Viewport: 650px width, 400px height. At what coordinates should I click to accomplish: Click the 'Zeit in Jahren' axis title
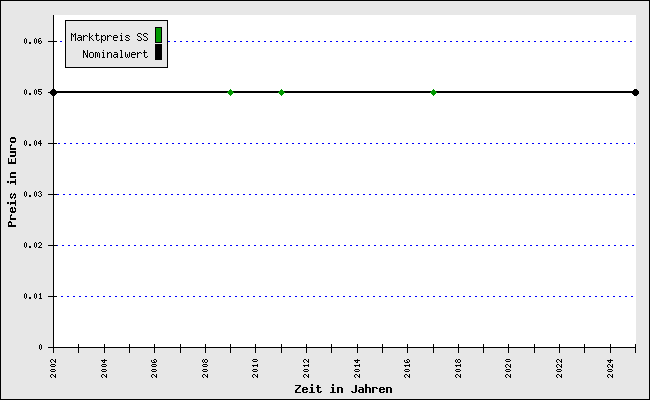click(343, 388)
